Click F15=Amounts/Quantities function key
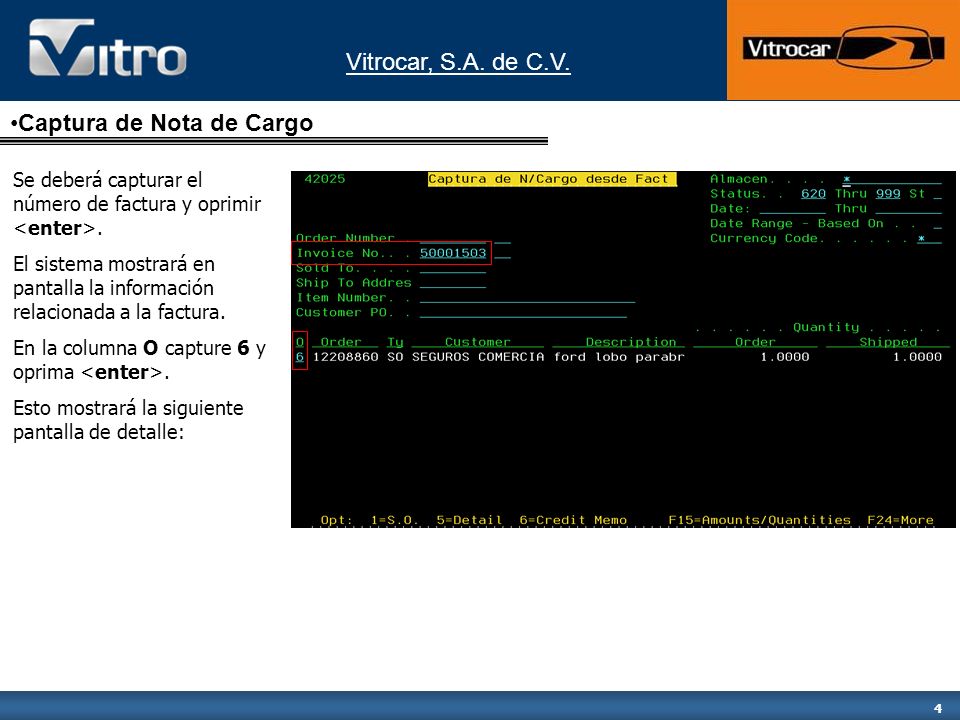 click(x=759, y=520)
